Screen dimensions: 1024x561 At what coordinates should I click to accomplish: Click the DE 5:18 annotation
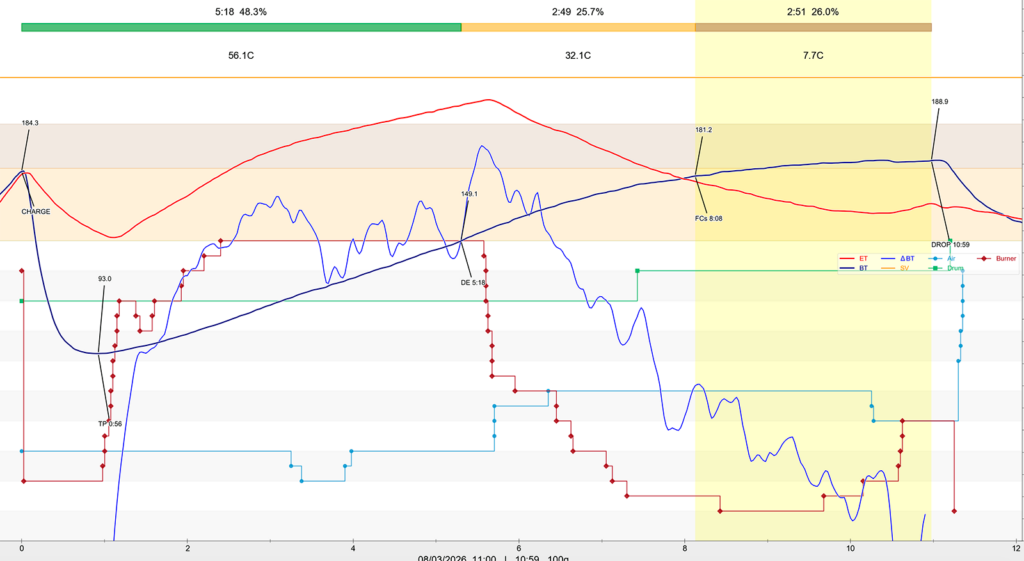point(473,283)
